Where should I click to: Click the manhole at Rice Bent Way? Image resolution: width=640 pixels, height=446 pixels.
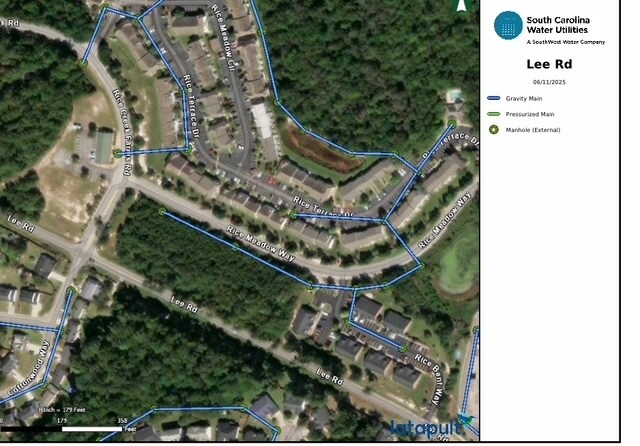pyautogui.click(x=403, y=348)
